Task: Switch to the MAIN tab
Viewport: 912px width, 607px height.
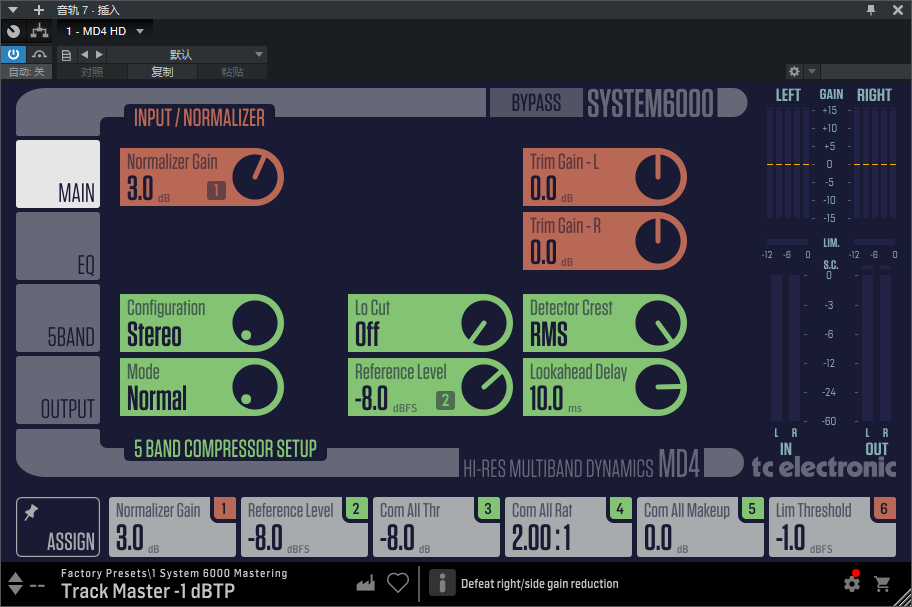Action: pos(58,174)
